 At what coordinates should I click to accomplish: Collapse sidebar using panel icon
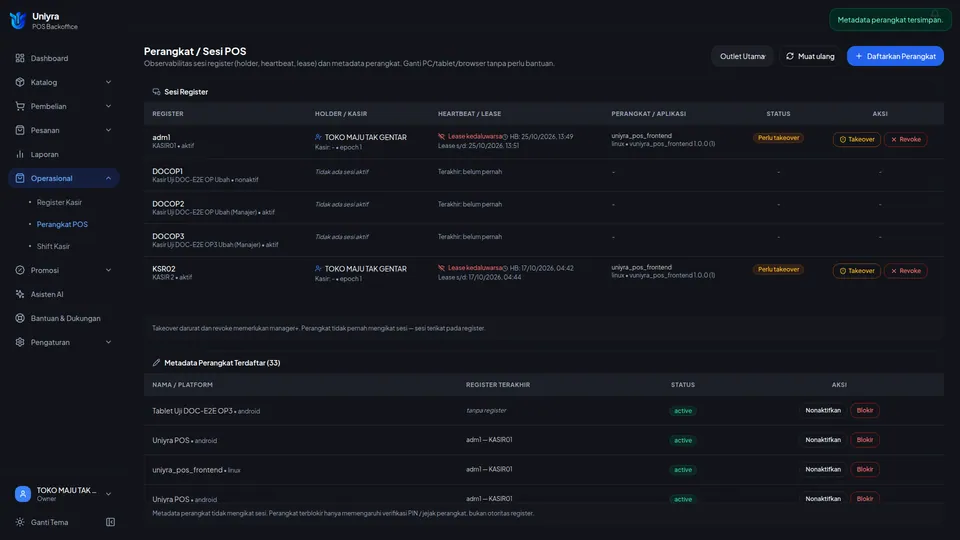pos(110,522)
